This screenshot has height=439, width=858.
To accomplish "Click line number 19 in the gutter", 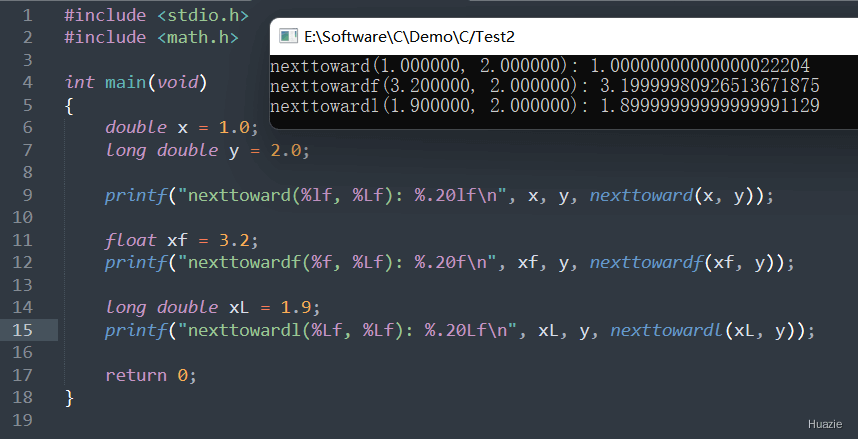I will (x=25, y=420).
